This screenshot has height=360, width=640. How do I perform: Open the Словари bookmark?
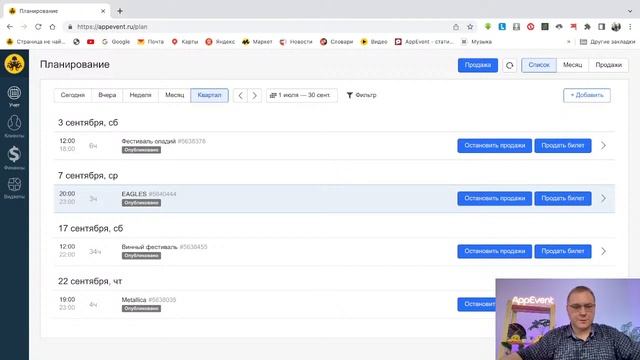tap(336, 42)
